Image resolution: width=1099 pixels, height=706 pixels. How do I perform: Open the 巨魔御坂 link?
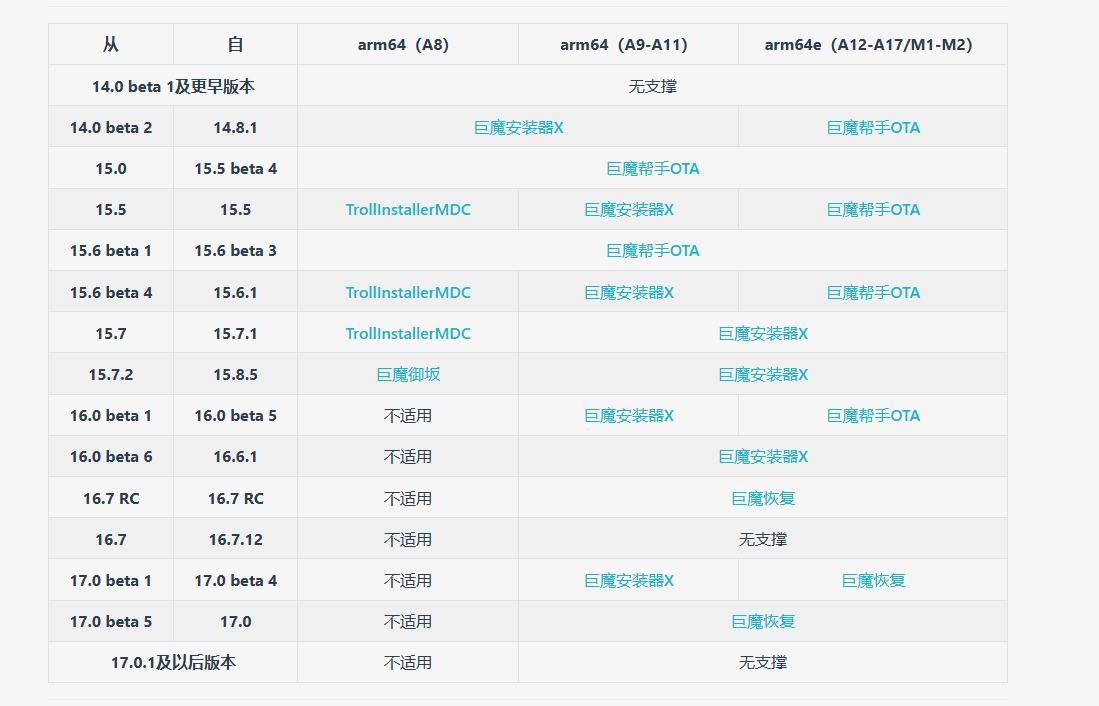[408, 375]
